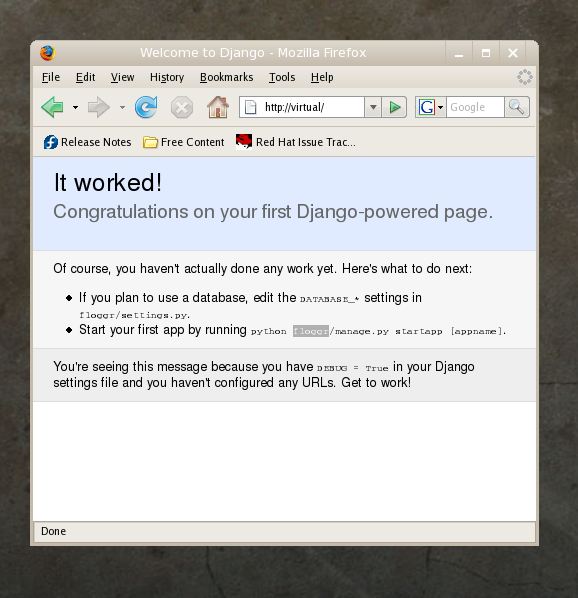The width and height of the screenshot is (578, 598).
Task: Close the Firefox window
Action: tap(513, 53)
